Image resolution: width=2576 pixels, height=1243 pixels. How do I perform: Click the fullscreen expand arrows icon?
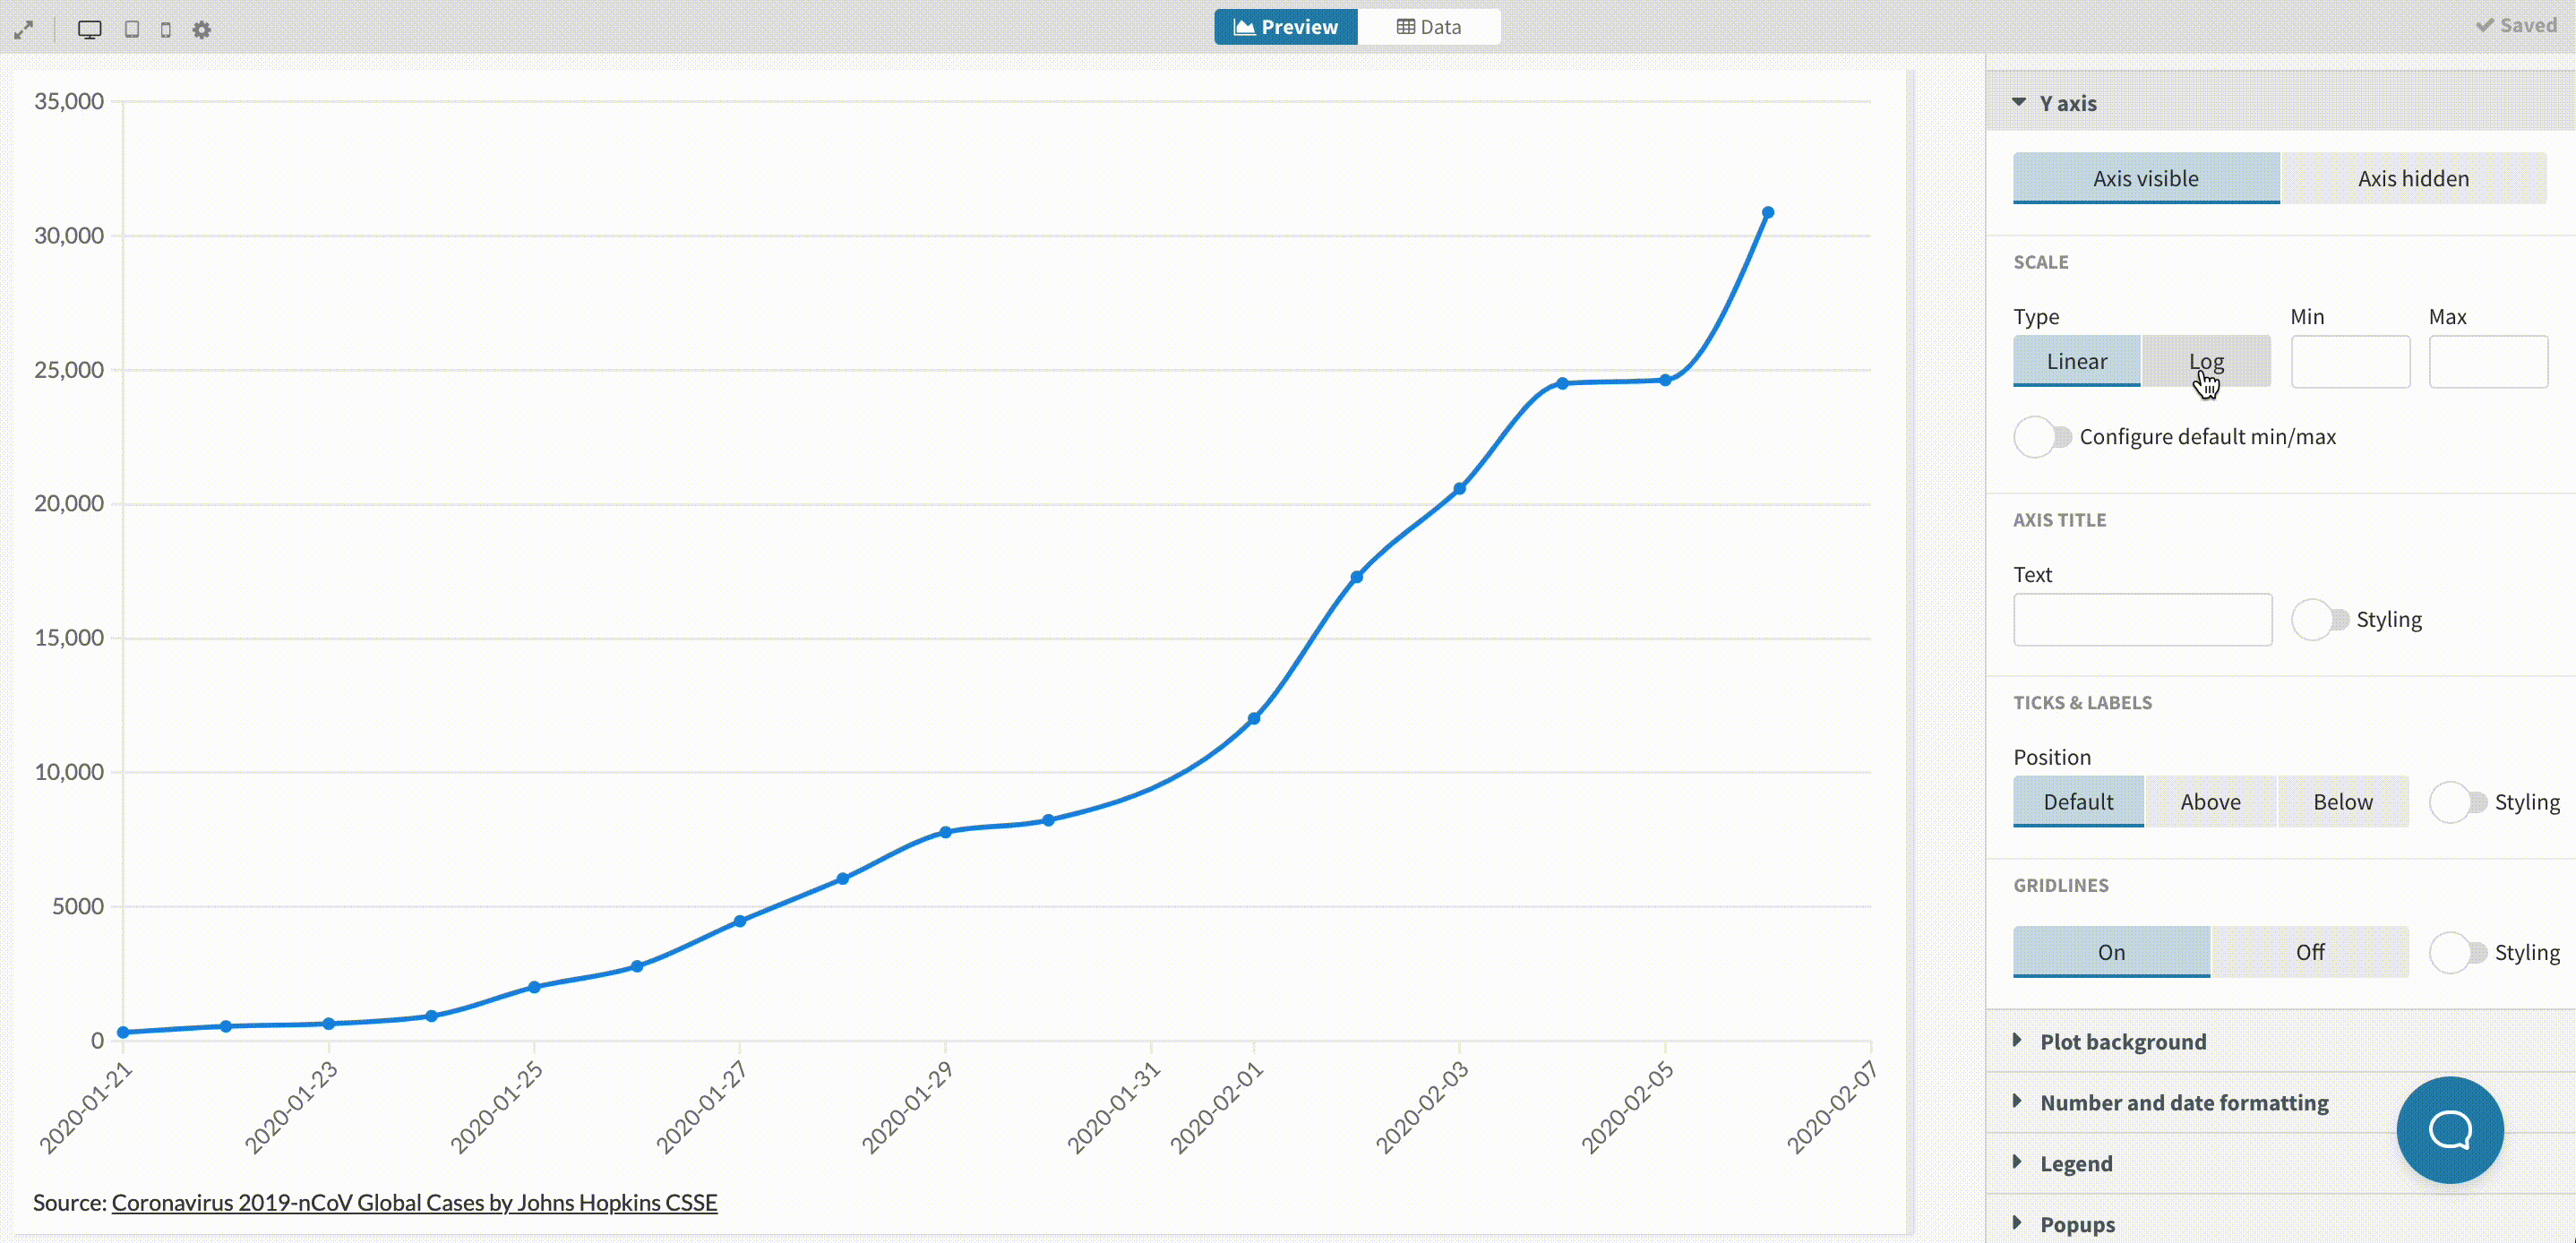[24, 30]
